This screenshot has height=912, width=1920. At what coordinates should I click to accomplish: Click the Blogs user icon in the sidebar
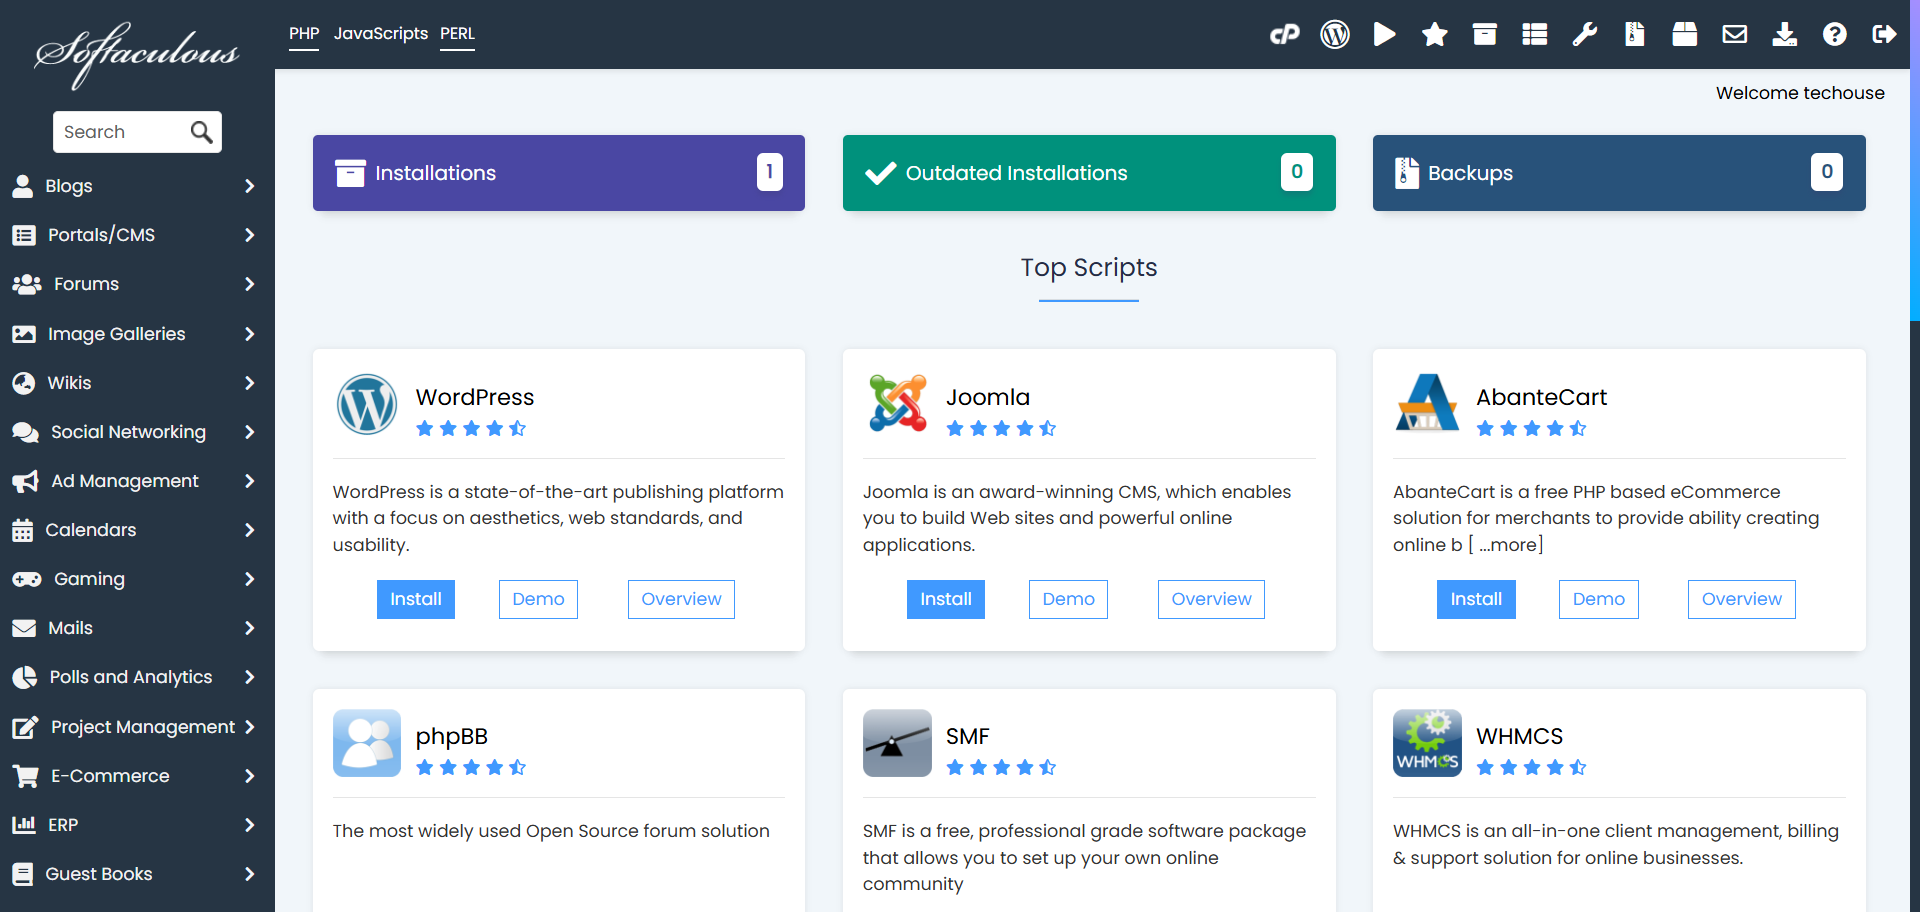(x=22, y=186)
